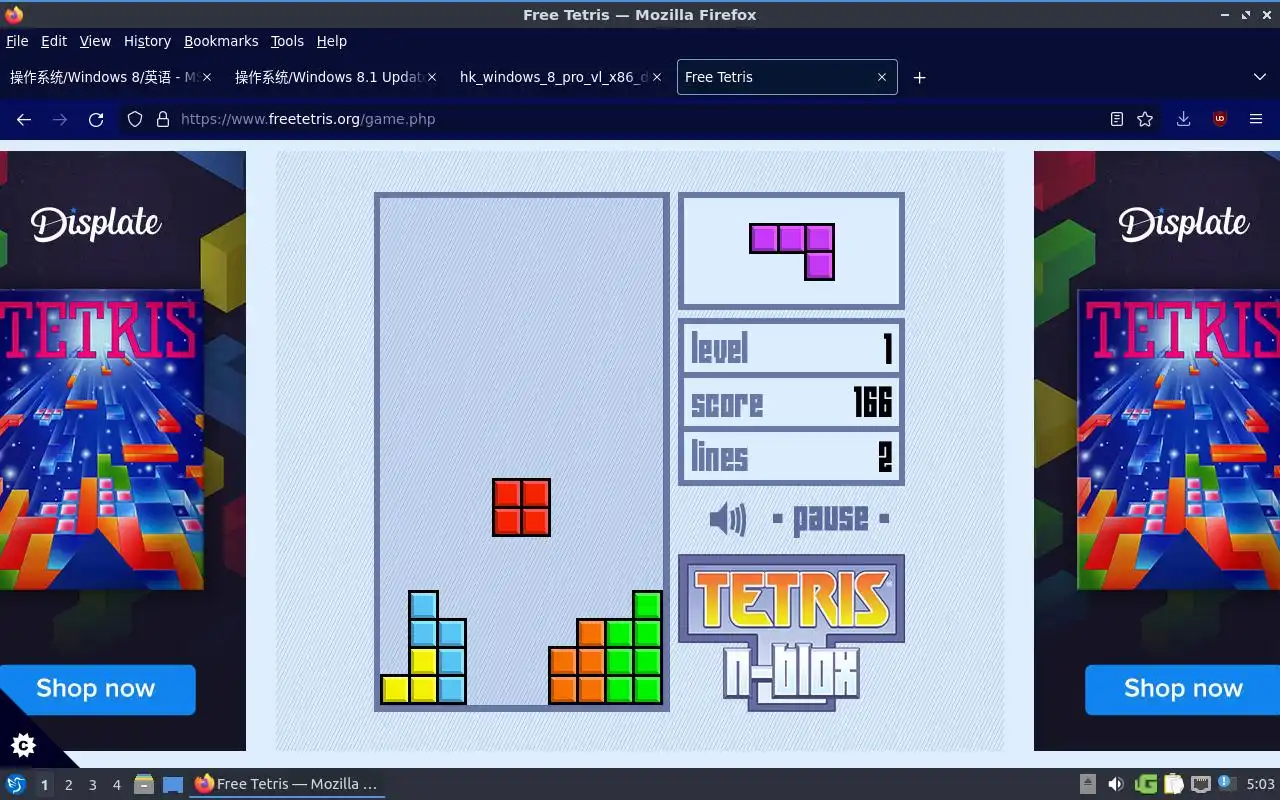Click the next piece preview box
Image resolution: width=1280 pixels, height=800 pixels.
[x=791, y=251]
